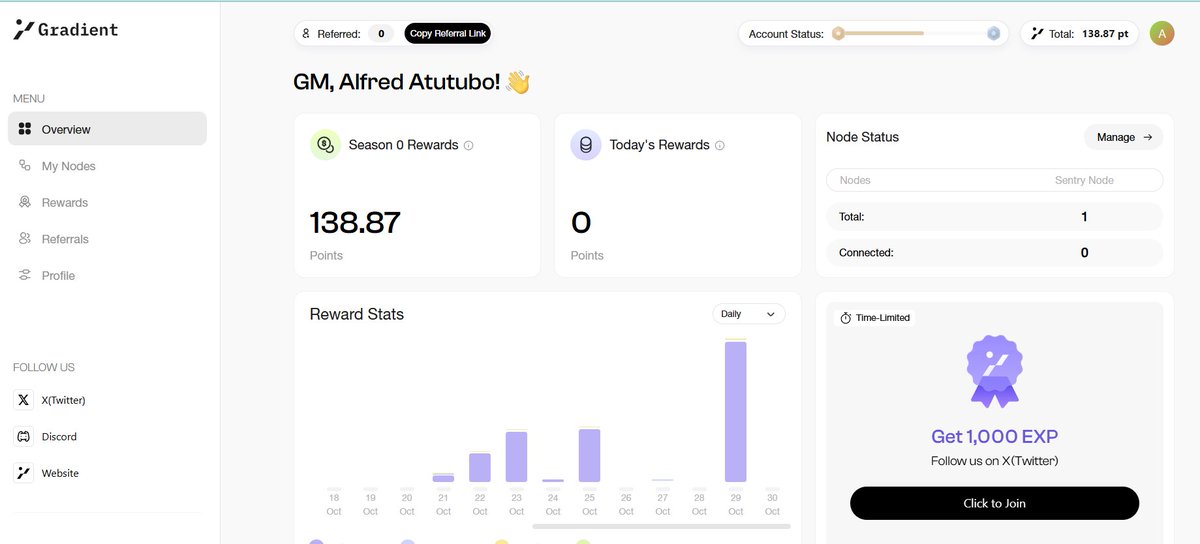Click the Gradient logo in the sidebar

point(66,30)
